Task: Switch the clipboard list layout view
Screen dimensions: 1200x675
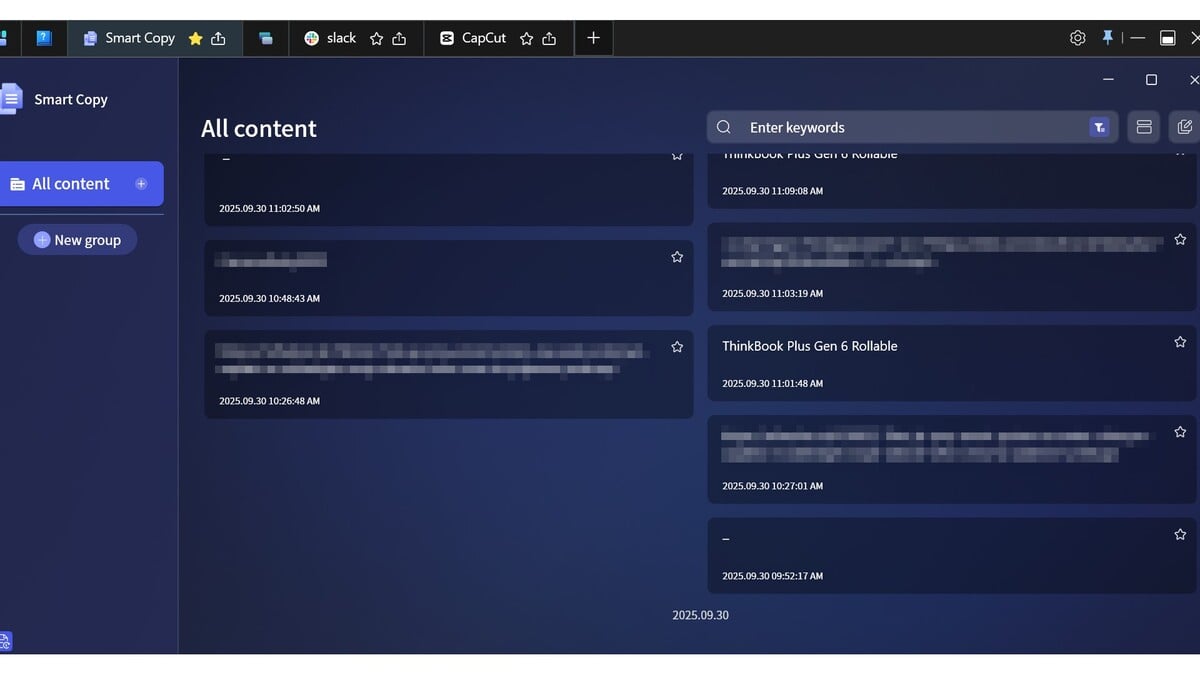Action: click(1144, 127)
